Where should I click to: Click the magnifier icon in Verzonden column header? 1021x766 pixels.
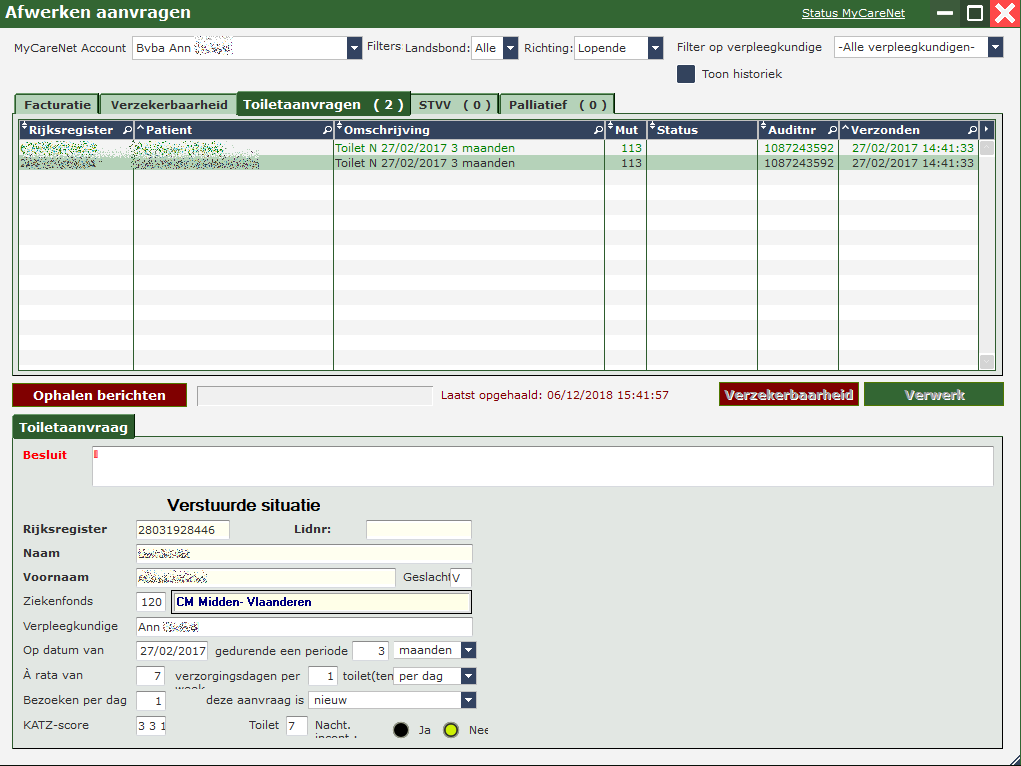pos(971,130)
